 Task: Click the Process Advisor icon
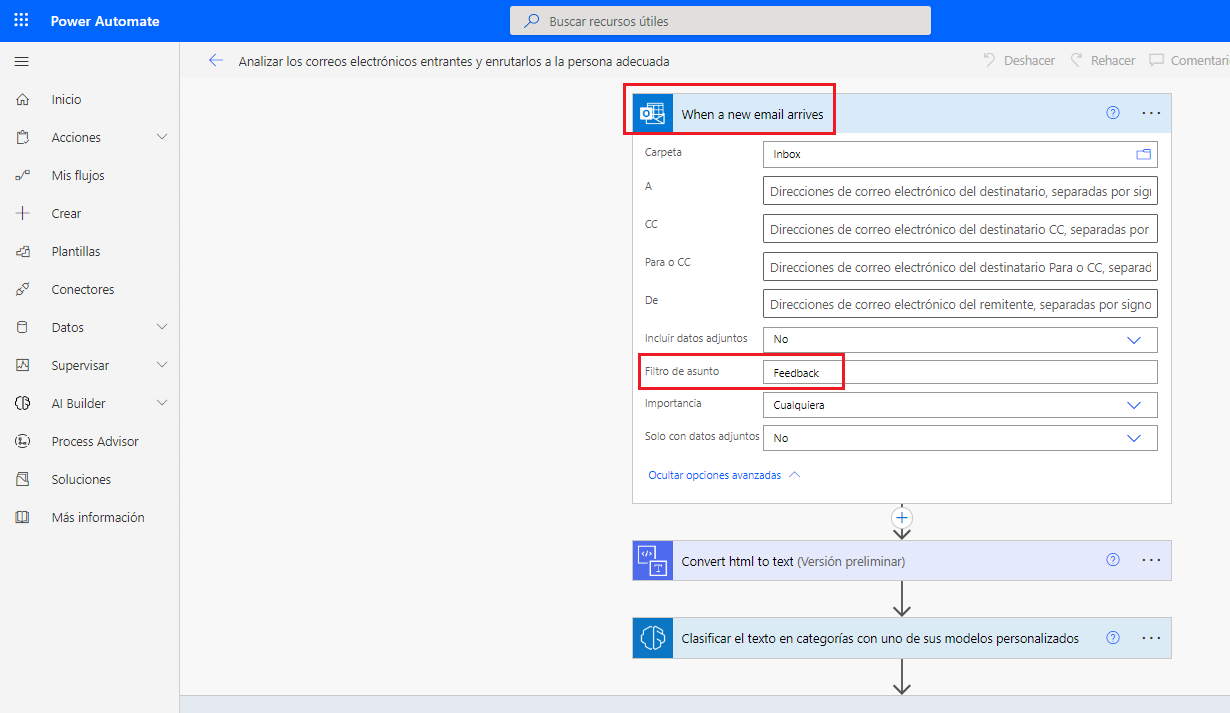[x=23, y=442]
